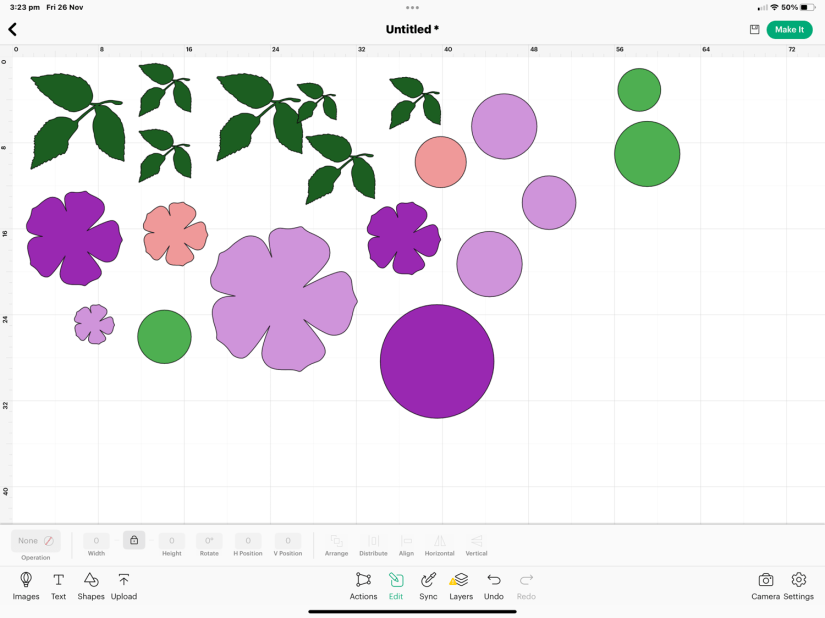Screen dimensions: 825x618
Task: Show the Layers panel
Action: point(460,585)
